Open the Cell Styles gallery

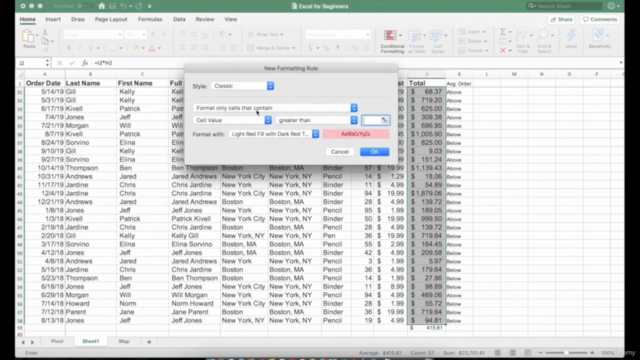[x=438, y=41]
